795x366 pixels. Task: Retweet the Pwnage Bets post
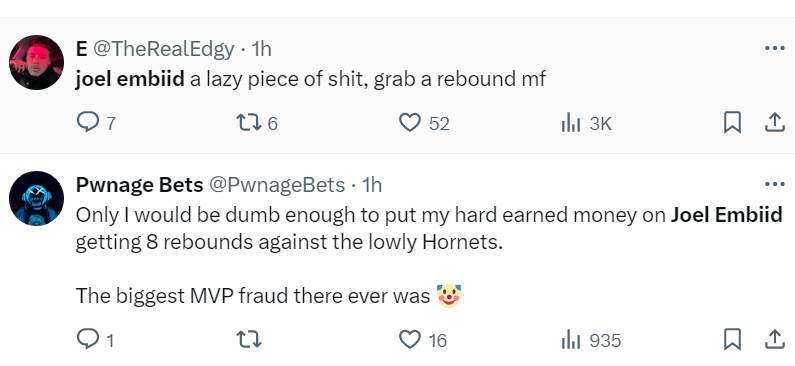249,340
